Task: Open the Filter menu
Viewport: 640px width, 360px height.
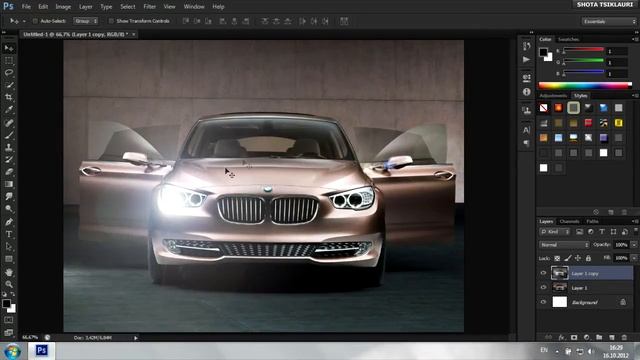Action: click(x=149, y=7)
